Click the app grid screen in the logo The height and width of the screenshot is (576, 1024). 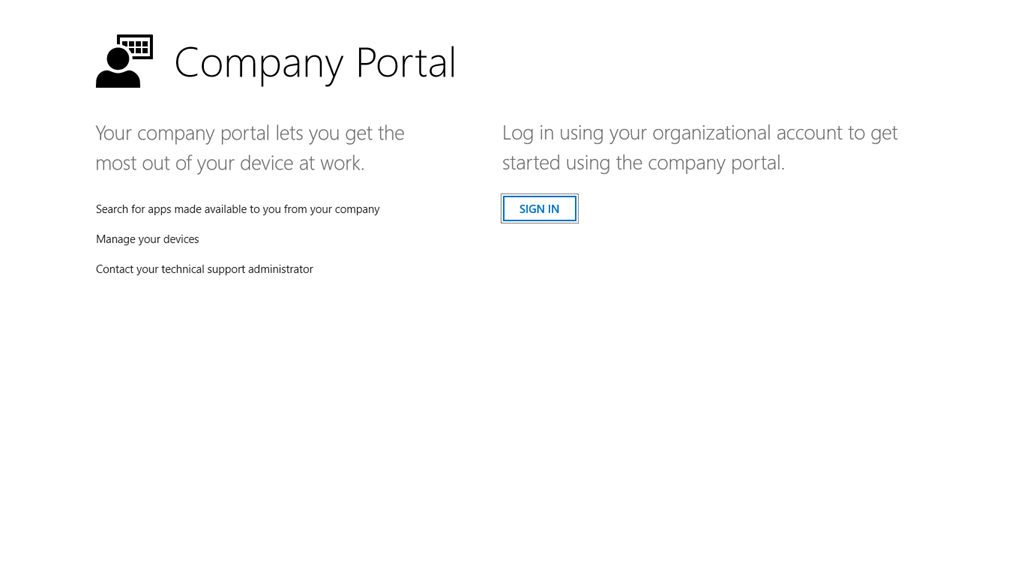tap(136, 47)
